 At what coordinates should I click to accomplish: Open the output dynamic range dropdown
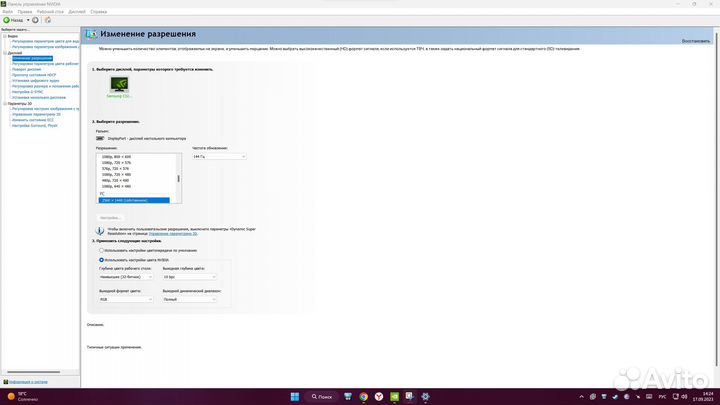pos(189,299)
